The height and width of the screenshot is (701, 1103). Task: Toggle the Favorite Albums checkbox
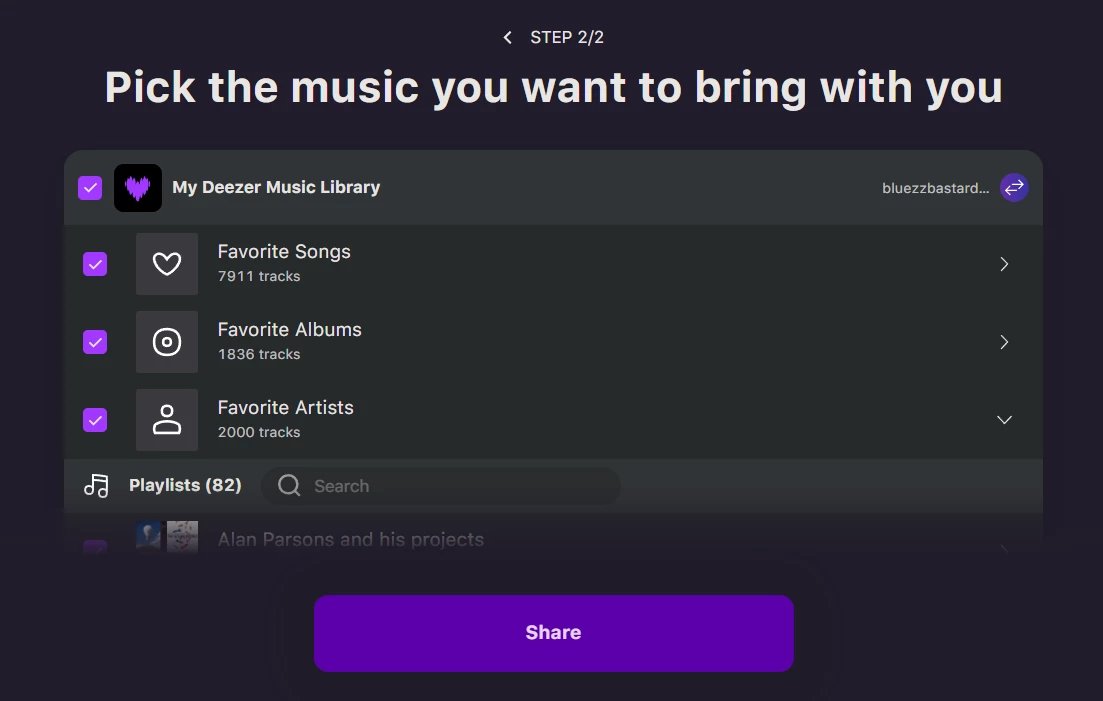point(95,342)
